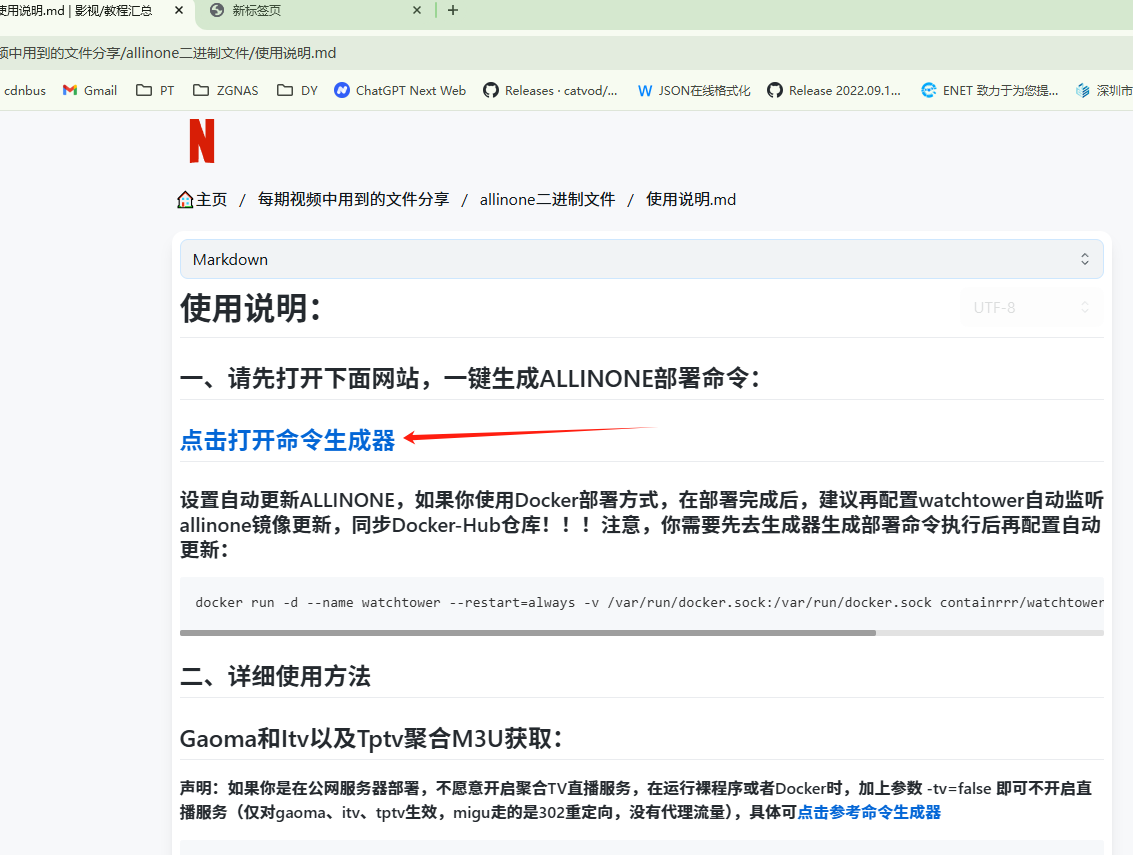Launch the ChatGPT Next Web bookmark icon
1133x855 pixels.
click(343, 90)
